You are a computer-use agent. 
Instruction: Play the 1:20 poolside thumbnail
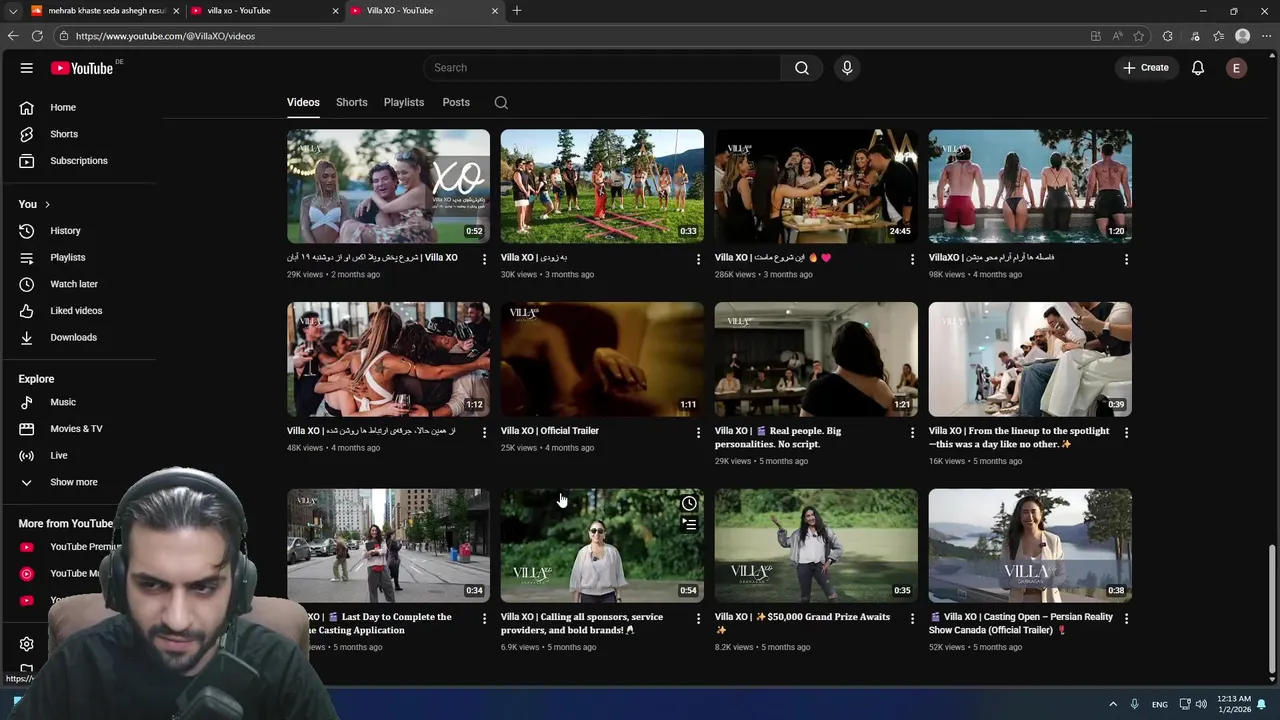[1030, 186]
